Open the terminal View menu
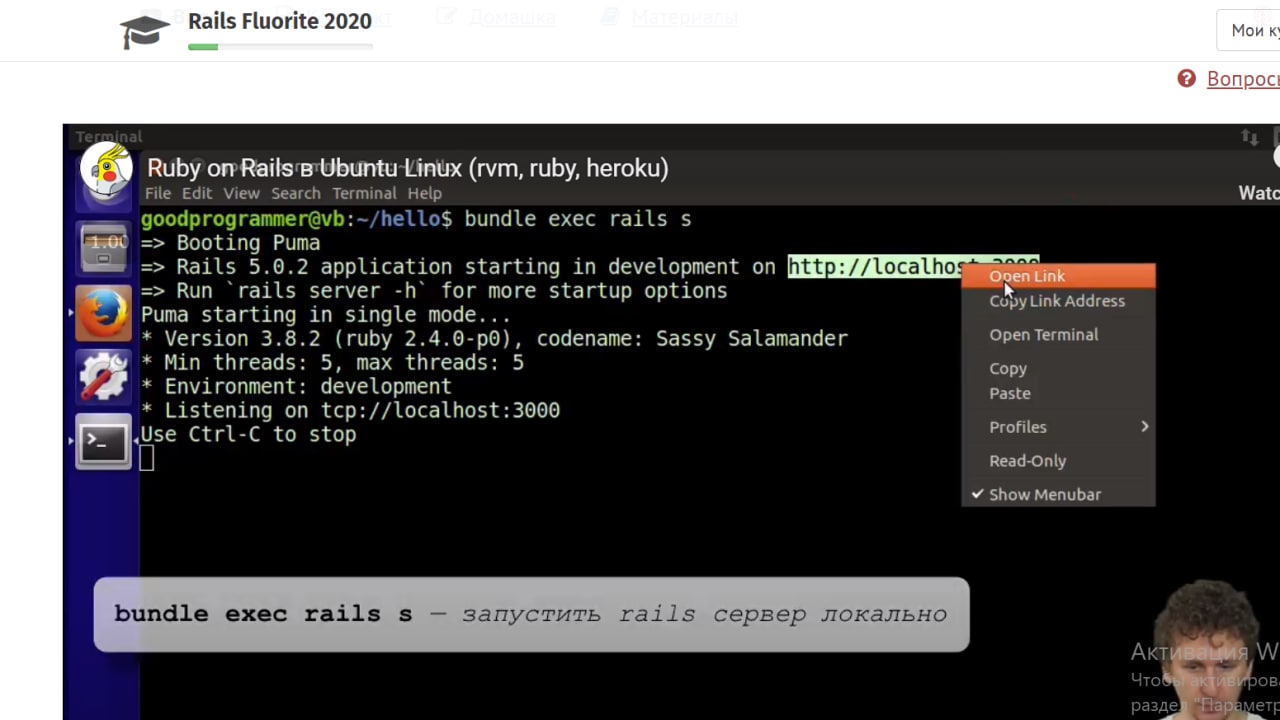 (241, 193)
